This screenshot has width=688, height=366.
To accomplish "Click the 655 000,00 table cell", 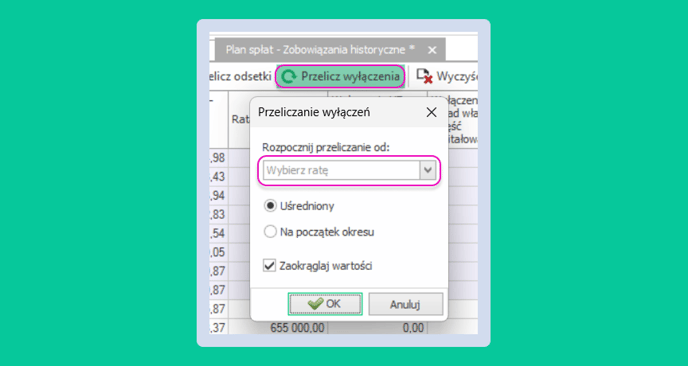I will pos(278,327).
